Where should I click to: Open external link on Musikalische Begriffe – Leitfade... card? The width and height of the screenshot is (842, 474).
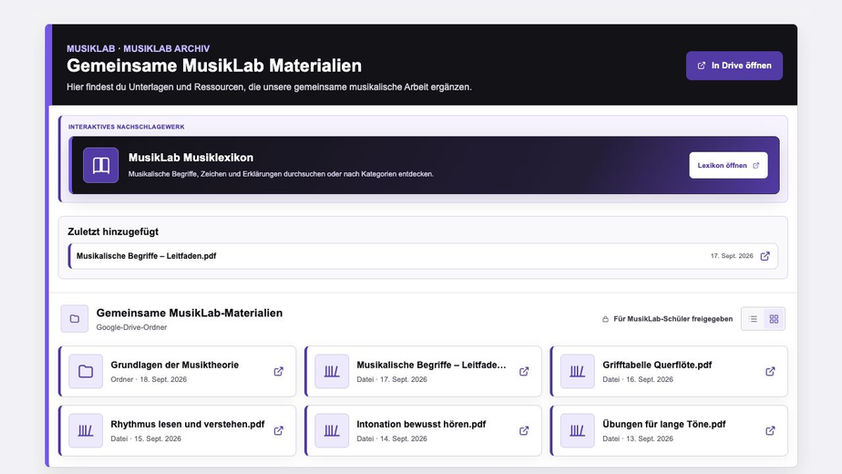[524, 371]
